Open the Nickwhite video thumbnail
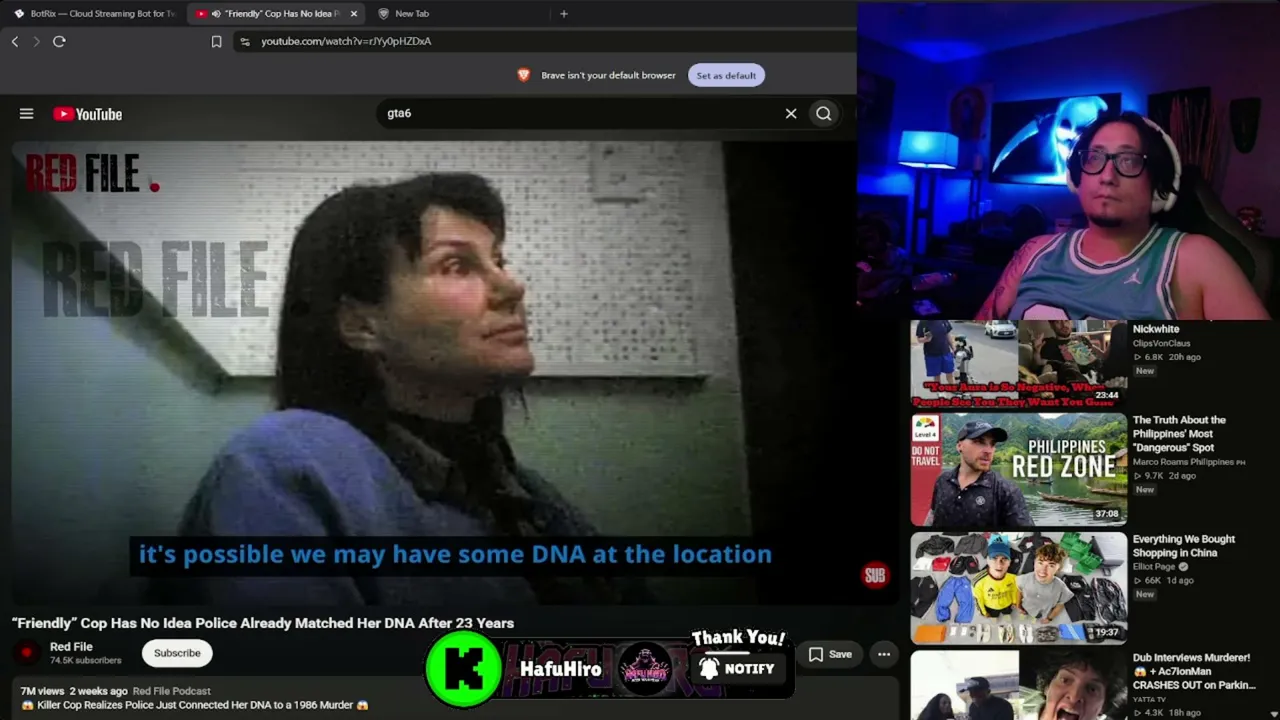This screenshot has width=1280, height=720. [x=1018, y=364]
